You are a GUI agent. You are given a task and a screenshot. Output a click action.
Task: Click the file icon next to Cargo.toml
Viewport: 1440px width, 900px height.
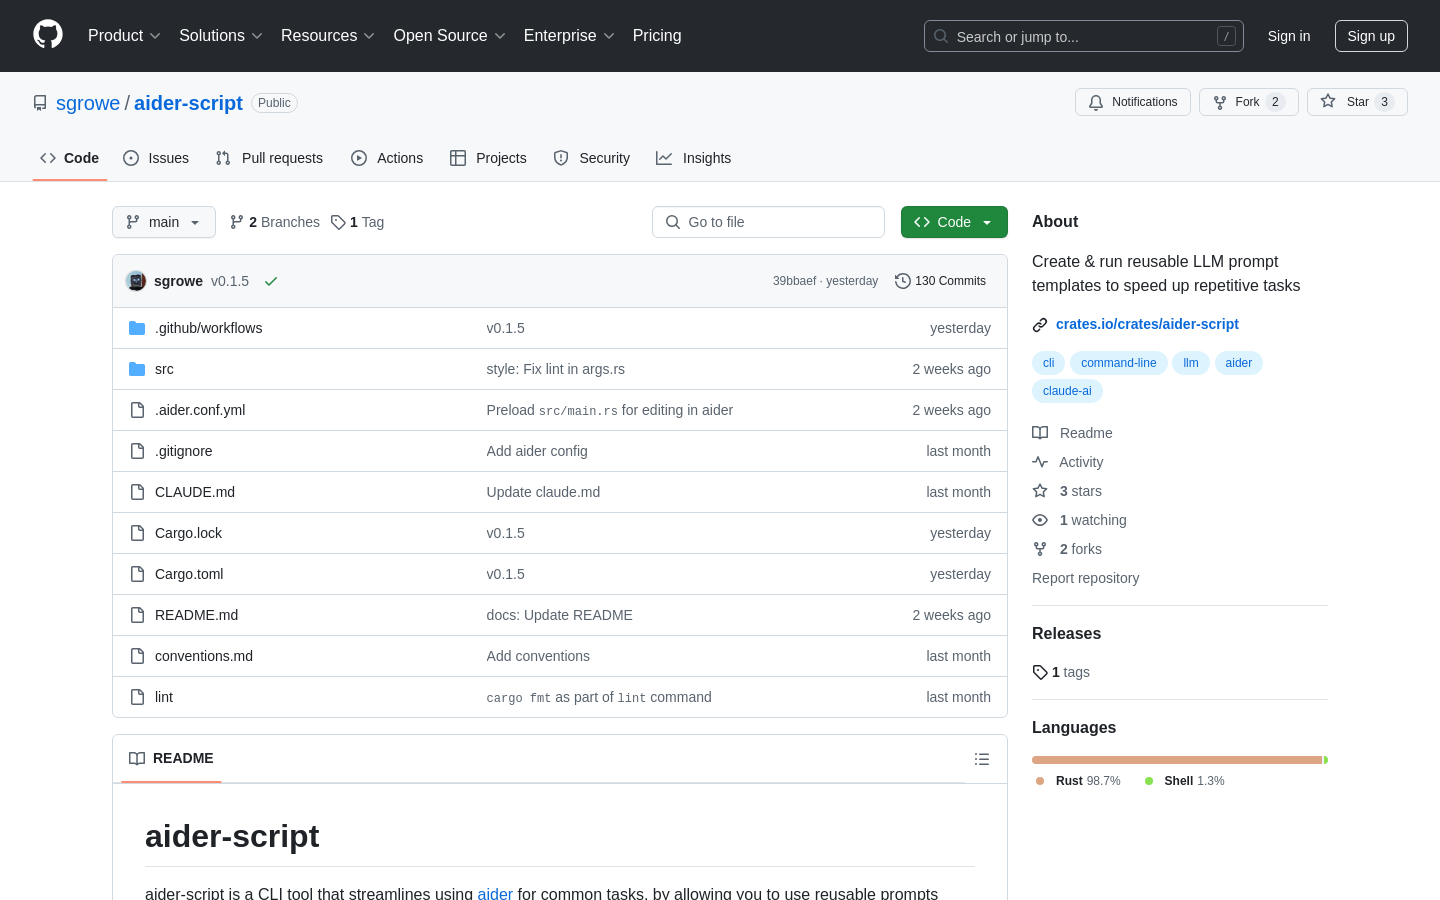[137, 574]
